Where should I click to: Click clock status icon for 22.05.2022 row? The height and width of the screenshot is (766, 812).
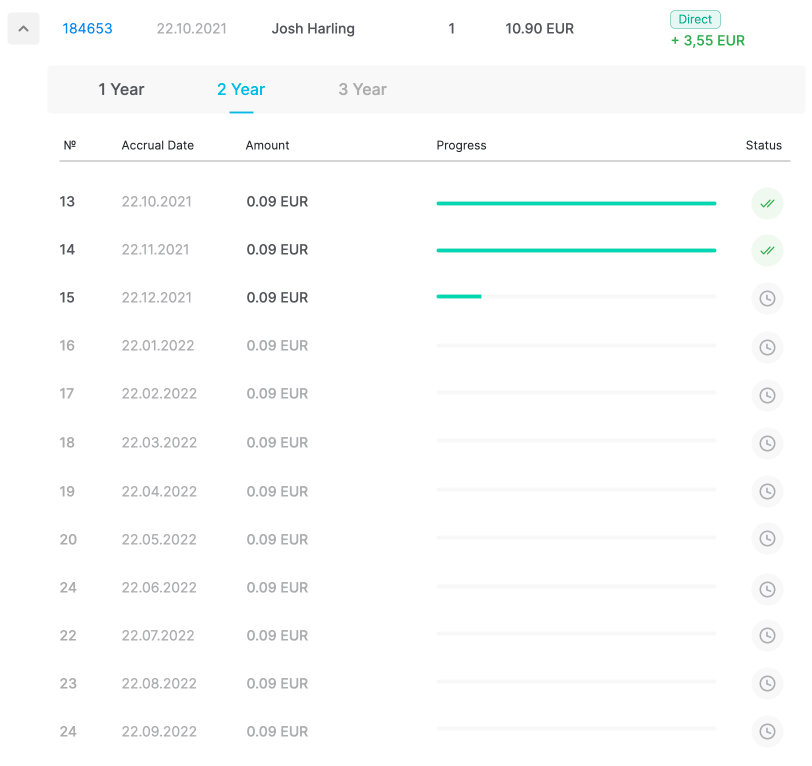point(767,539)
